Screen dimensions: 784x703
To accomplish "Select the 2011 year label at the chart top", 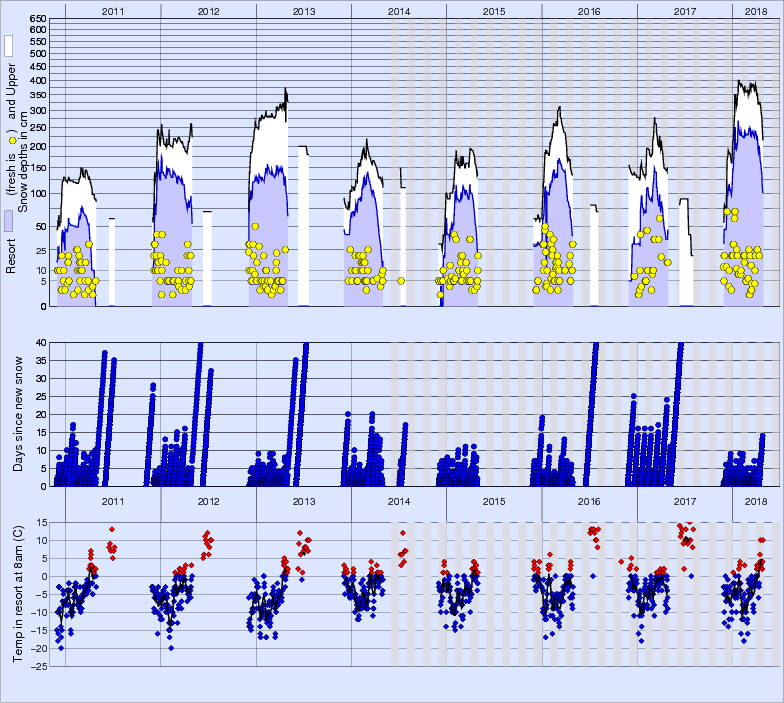I will coord(112,10).
